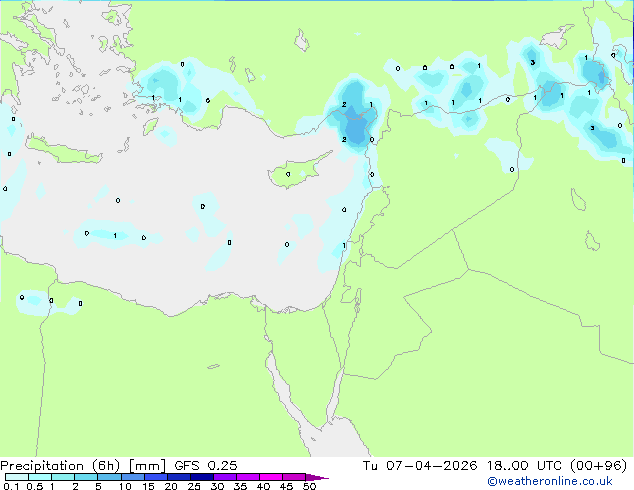Click the '30' legend scale label
Image resolution: width=634 pixels, height=490 pixels.
[217, 486]
